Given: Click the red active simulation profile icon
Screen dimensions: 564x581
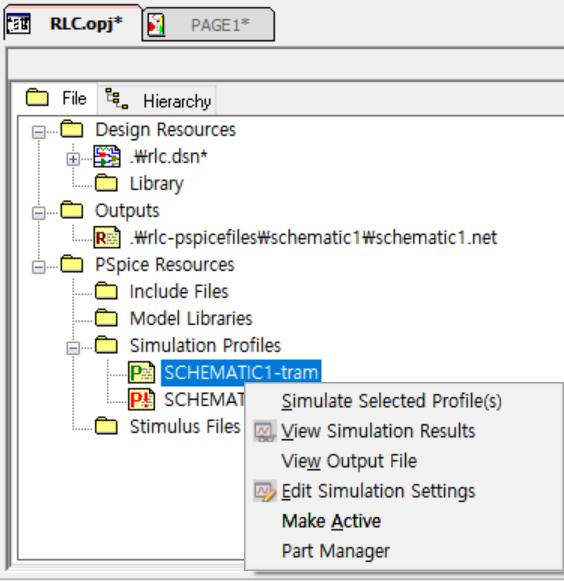Looking at the screenshot, I should pos(141,399).
